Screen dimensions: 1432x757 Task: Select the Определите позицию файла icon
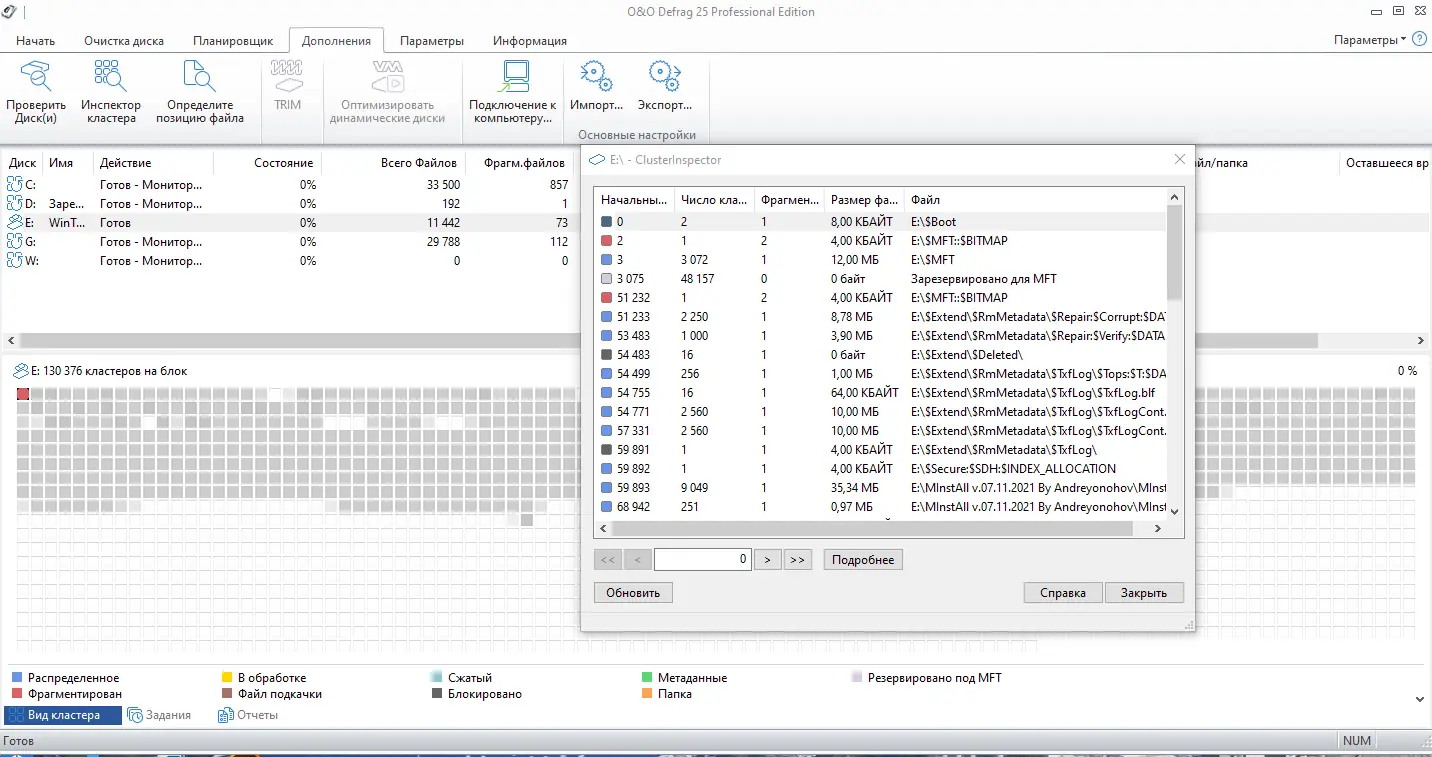(200, 77)
